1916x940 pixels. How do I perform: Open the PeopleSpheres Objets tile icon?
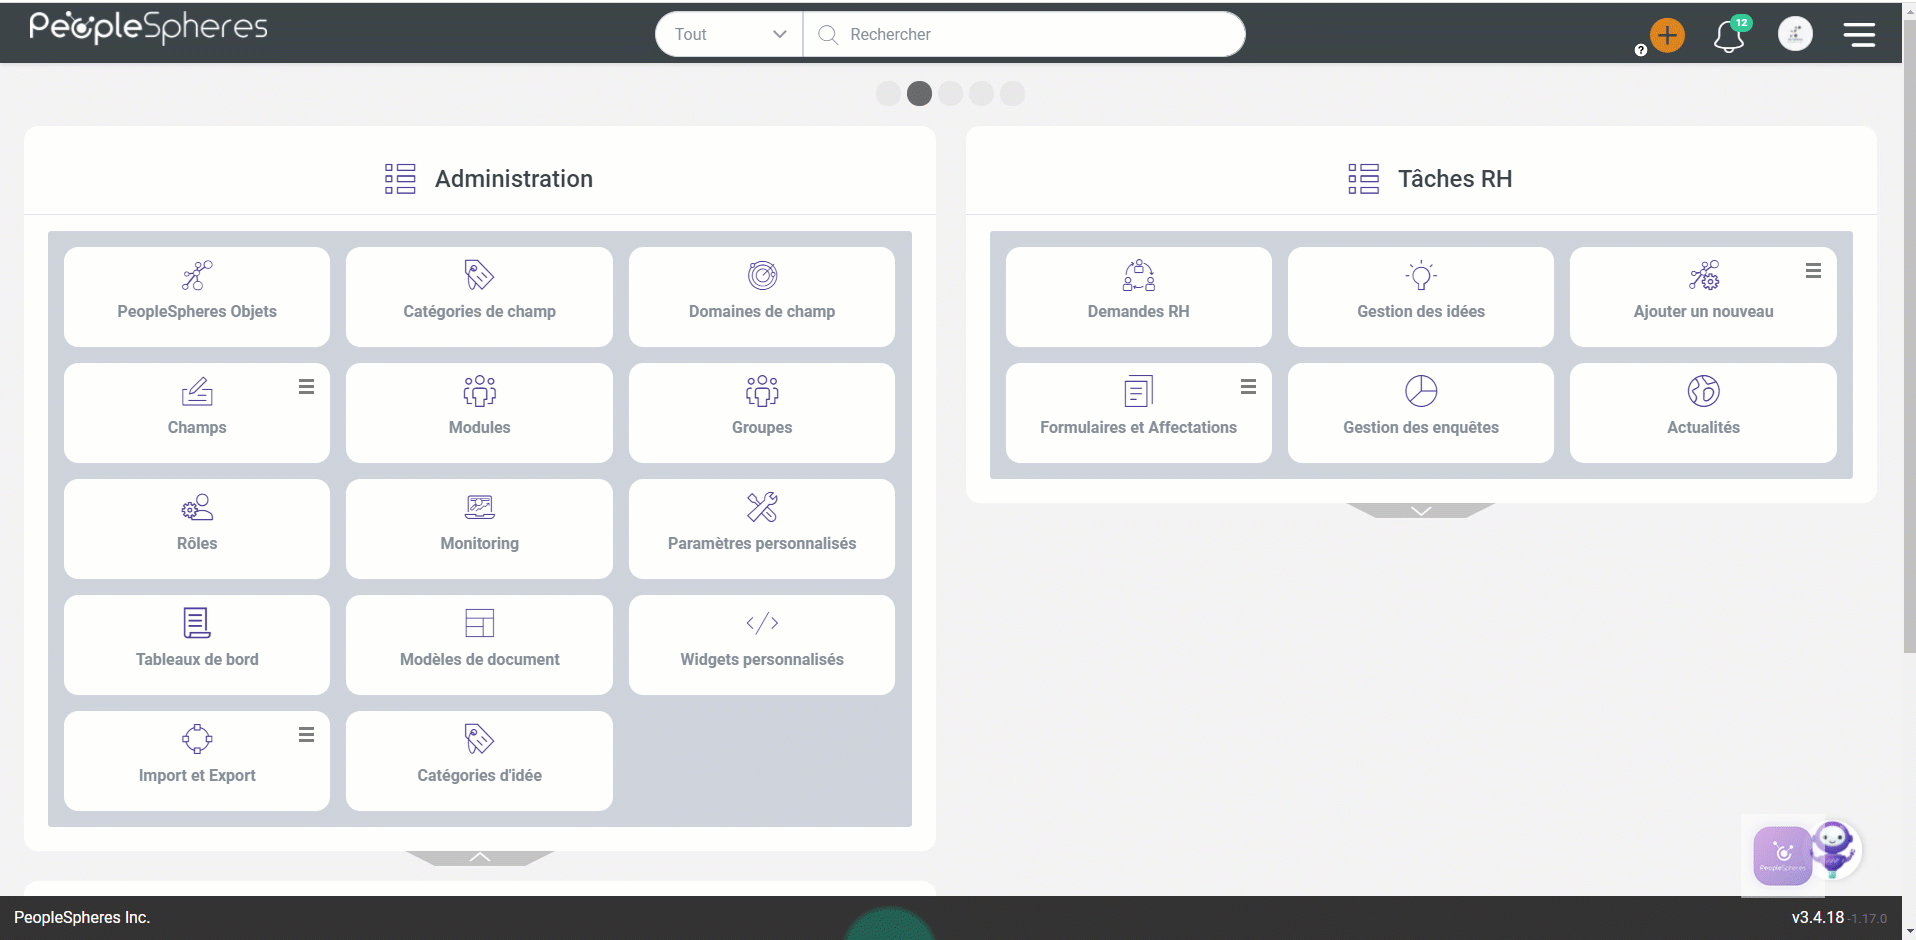(x=197, y=275)
